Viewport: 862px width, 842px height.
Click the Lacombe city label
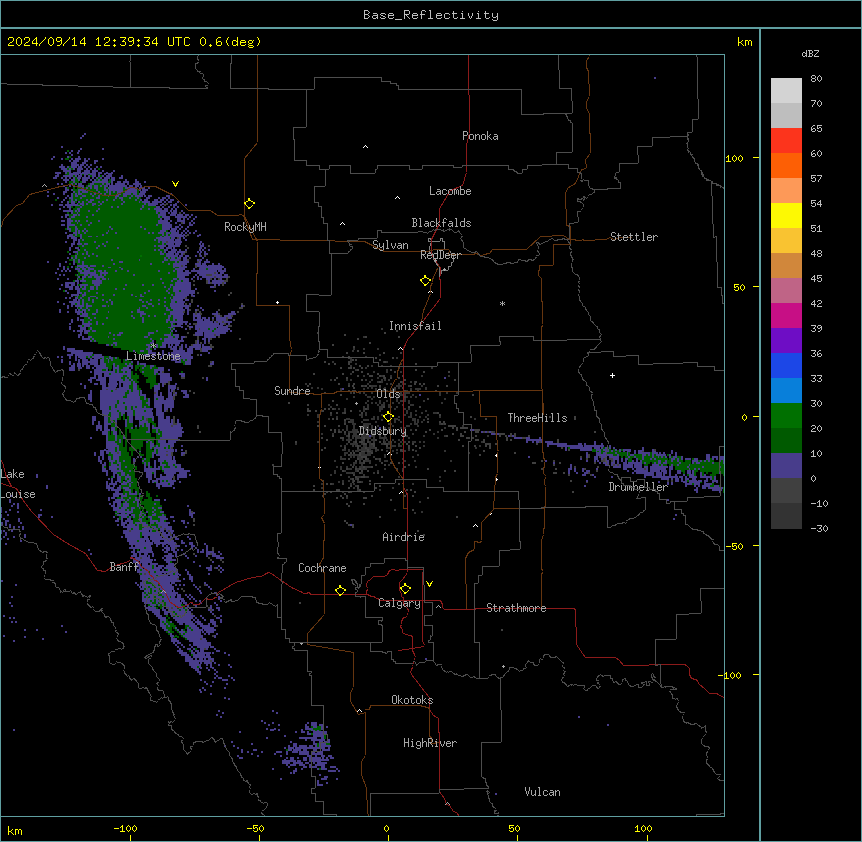point(450,191)
